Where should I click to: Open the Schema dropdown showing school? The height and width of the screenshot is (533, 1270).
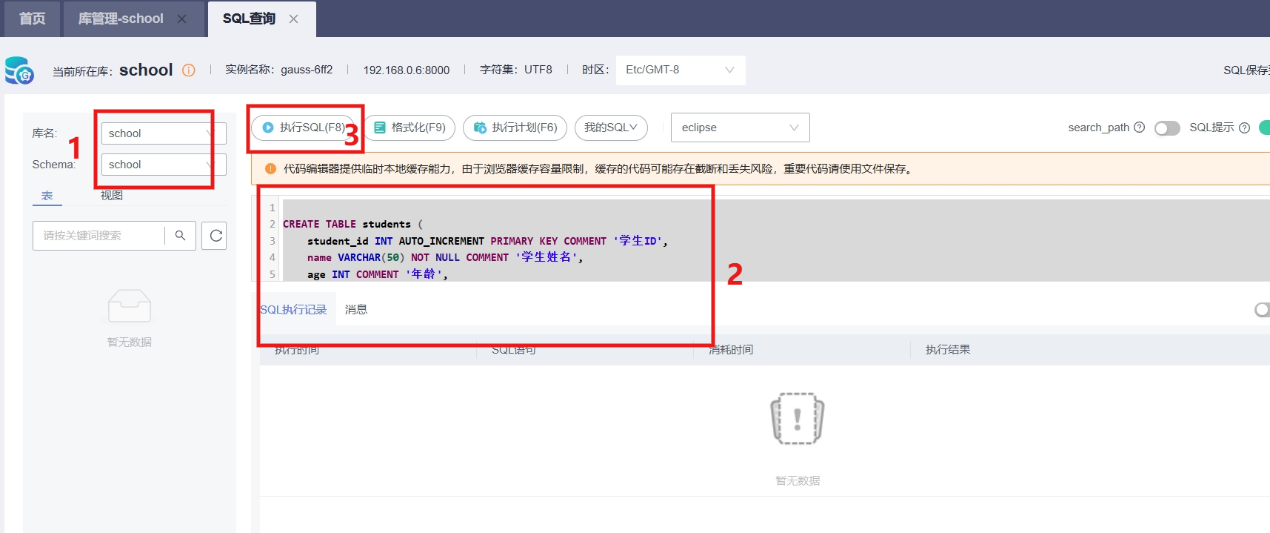tap(164, 164)
